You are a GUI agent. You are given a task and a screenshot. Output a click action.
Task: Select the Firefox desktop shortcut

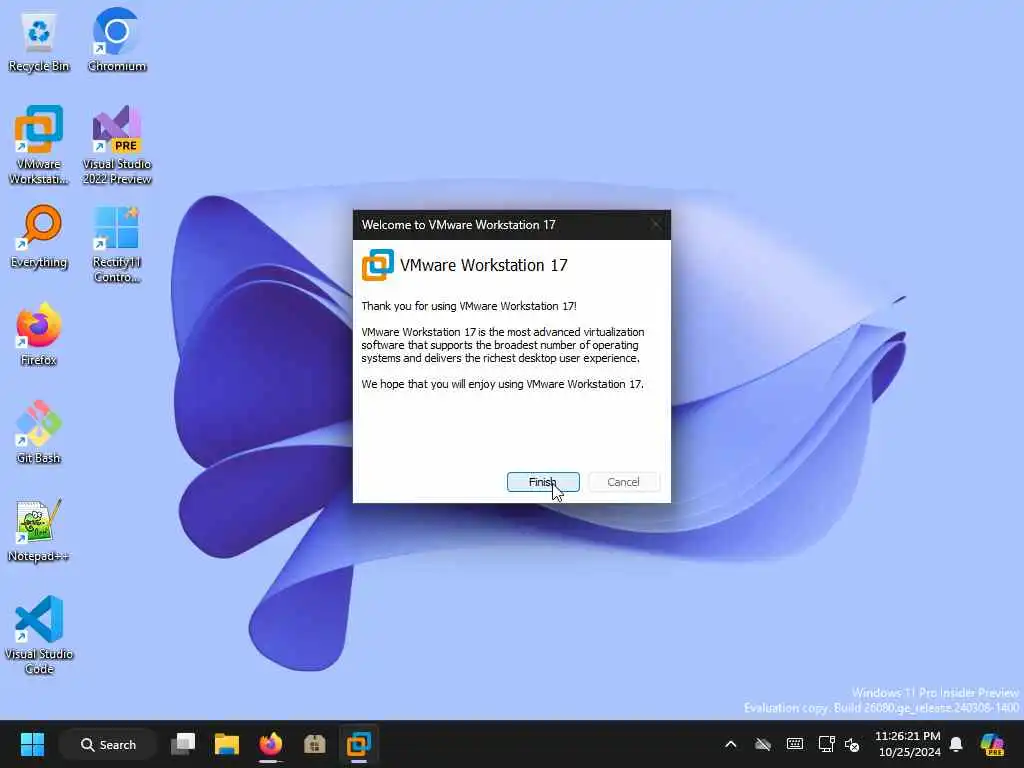click(x=39, y=334)
